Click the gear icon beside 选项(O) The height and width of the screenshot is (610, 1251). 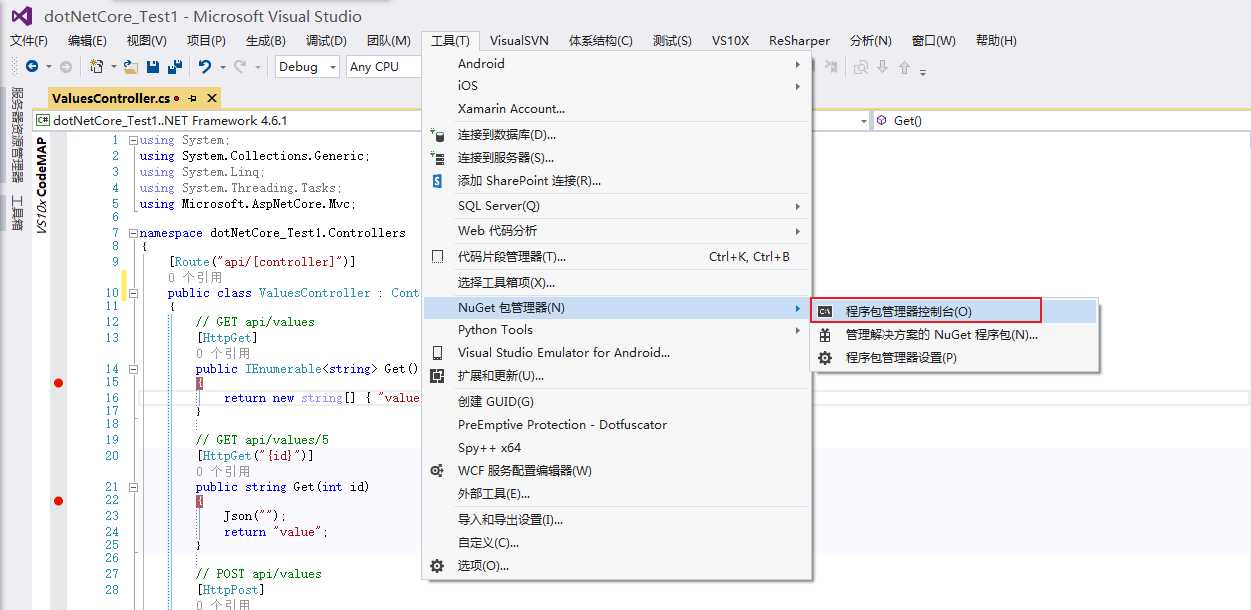pos(437,565)
